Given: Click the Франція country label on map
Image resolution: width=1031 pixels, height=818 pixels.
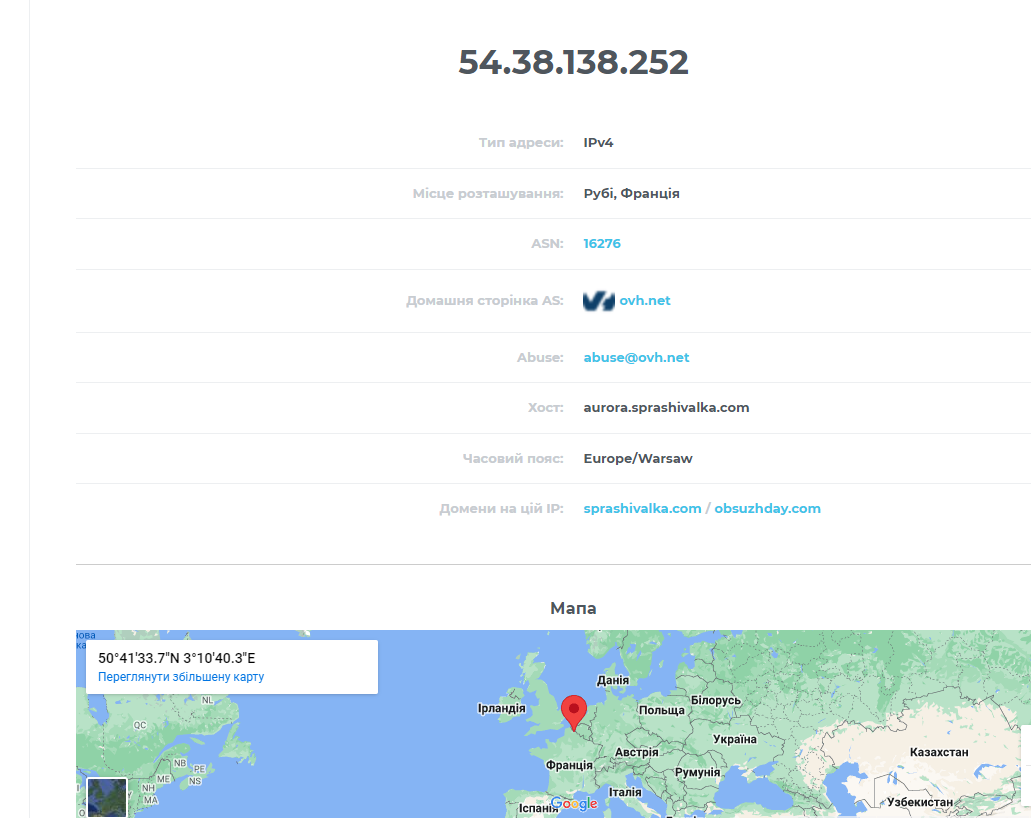Looking at the screenshot, I should click(x=569, y=765).
